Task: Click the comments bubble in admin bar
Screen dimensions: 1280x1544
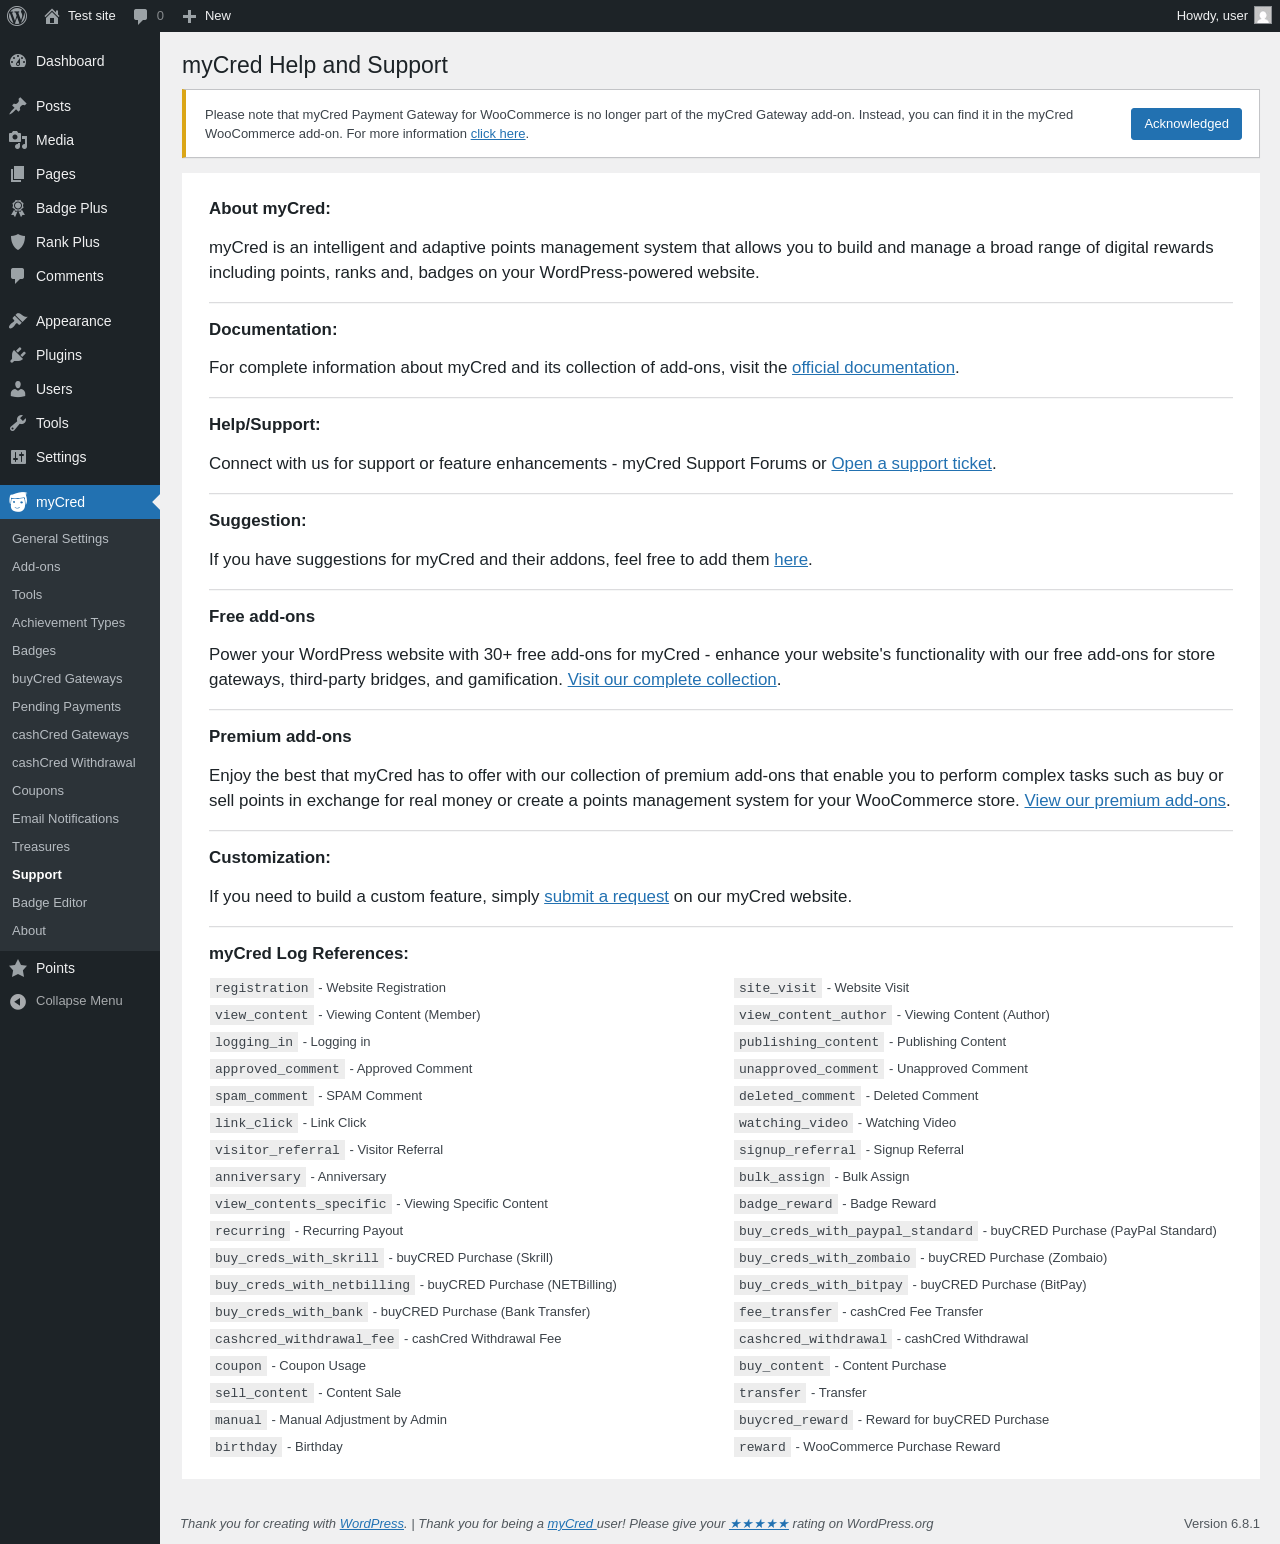Action: tap(148, 16)
